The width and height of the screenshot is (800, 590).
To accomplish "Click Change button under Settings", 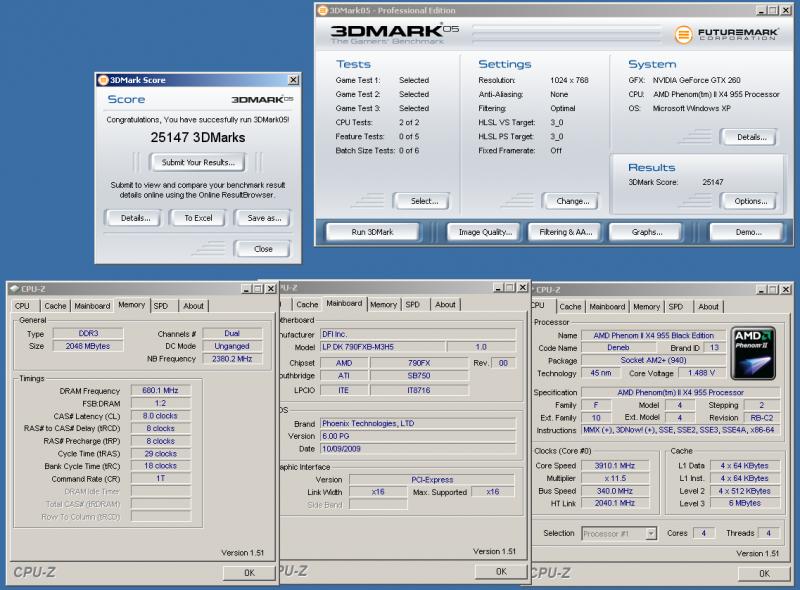I will pyautogui.click(x=571, y=201).
